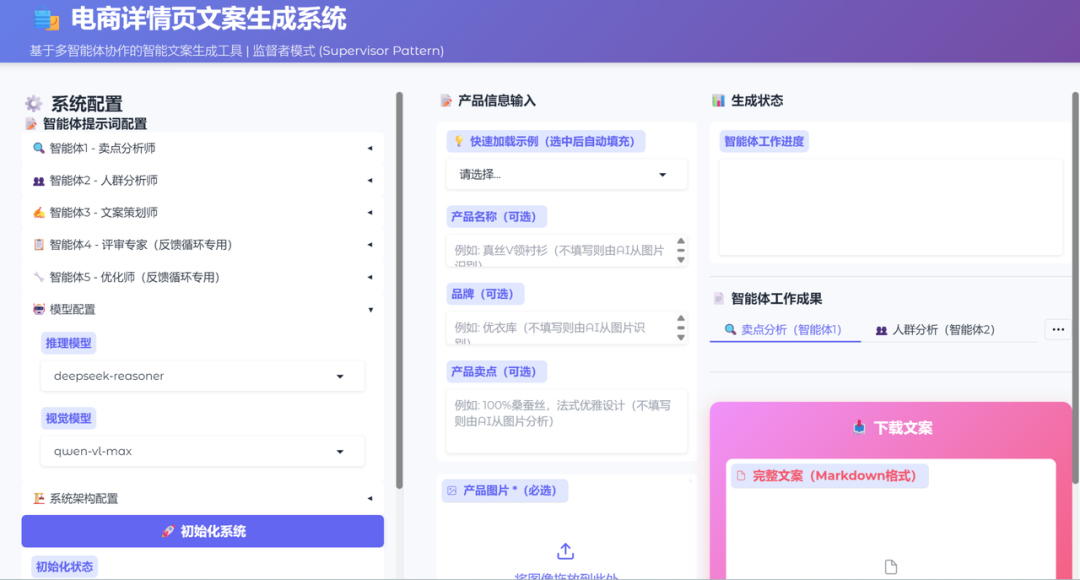1080x580 pixels.
Task: Click the file icon in 完整文案 download box
Action: [x=891, y=567]
